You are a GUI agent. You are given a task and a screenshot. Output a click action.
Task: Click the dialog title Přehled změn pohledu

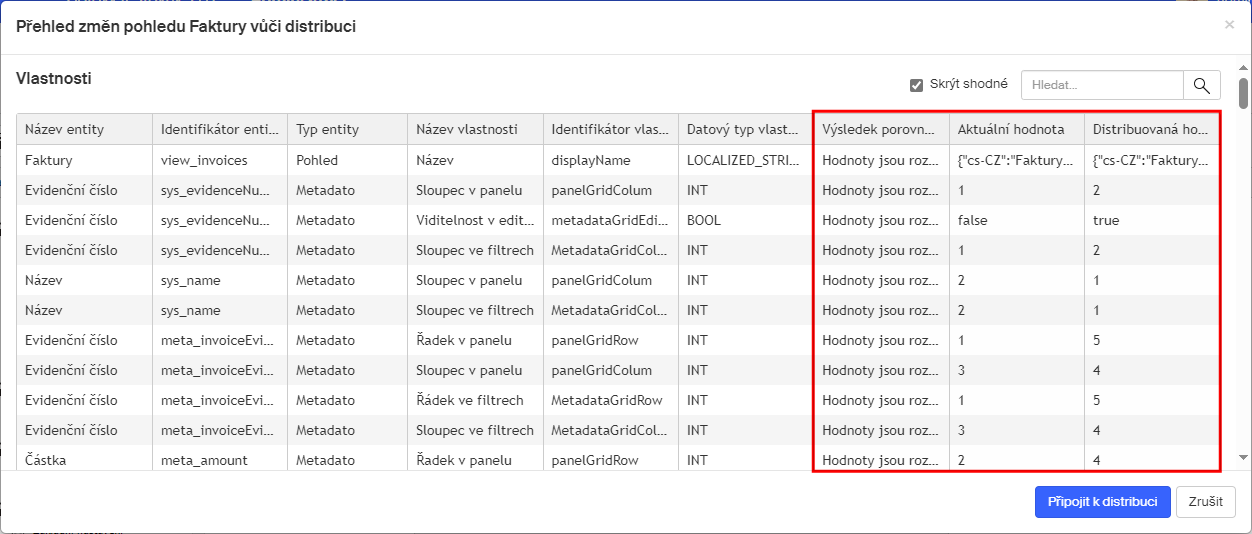(x=186, y=26)
